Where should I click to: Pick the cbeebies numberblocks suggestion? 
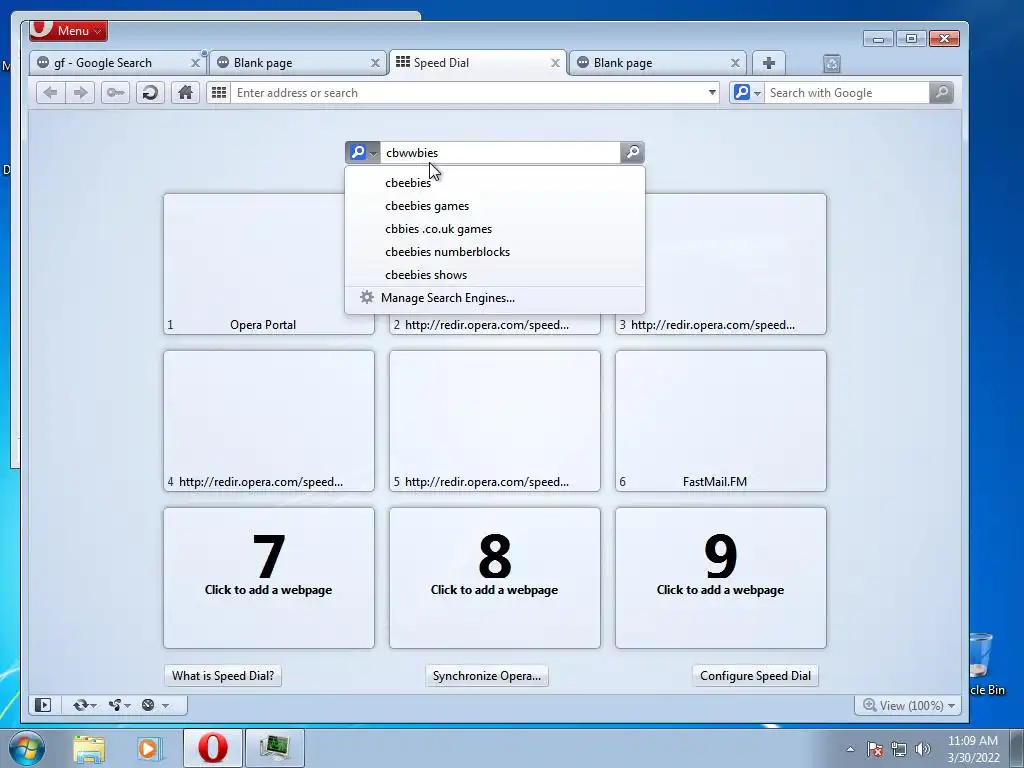tap(494, 251)
